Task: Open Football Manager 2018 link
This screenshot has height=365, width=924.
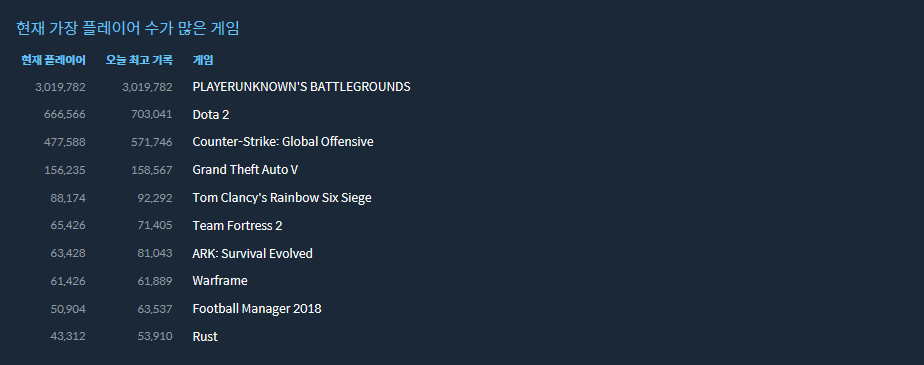Action: pyautogui.click(x=257, y=308)
